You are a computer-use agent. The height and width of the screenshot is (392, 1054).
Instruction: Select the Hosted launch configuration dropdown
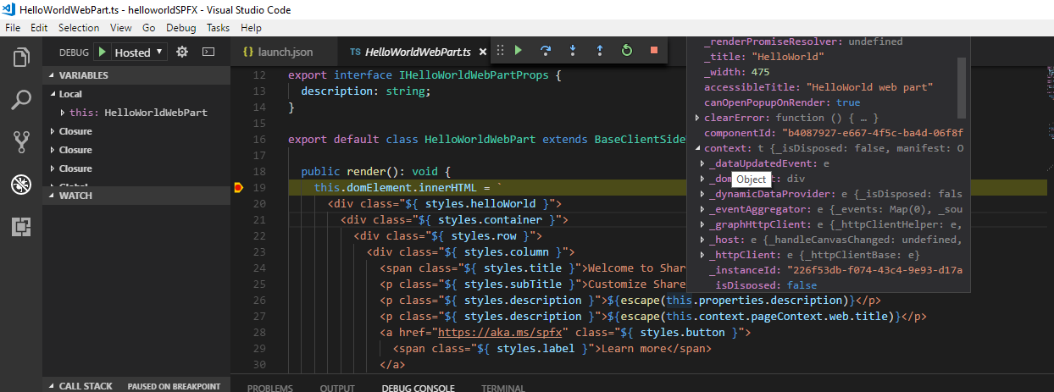tap(138, 52)
